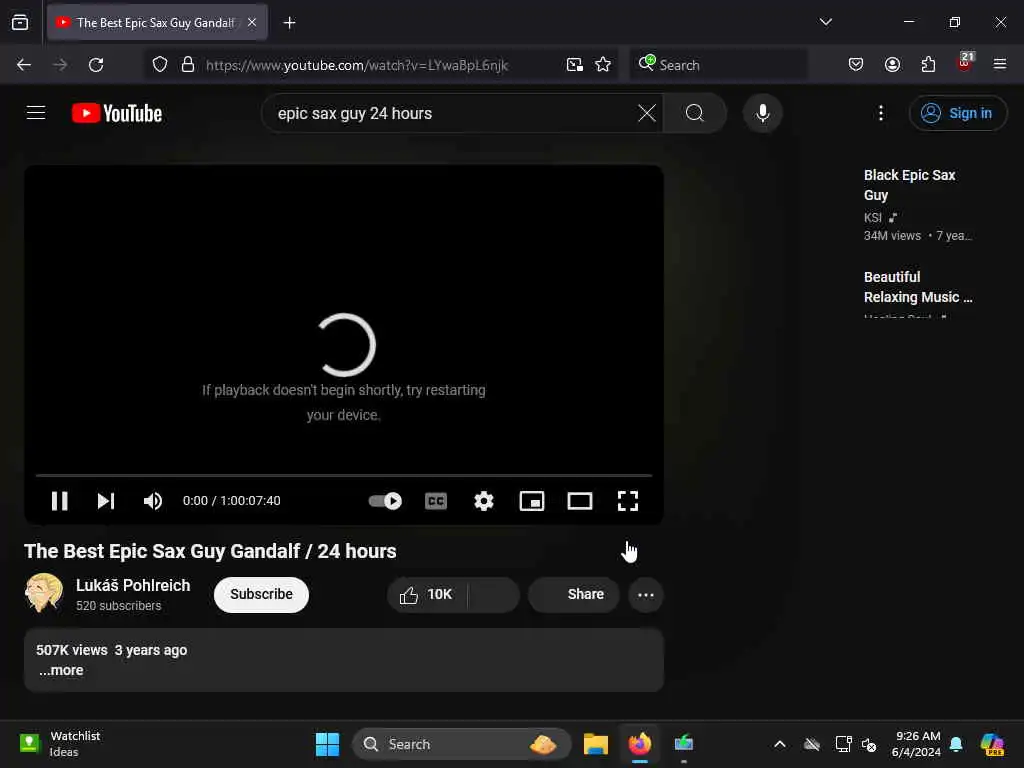Viewport: 1024px width, 768px height.
Task: Clear the YouTube search query
Action: tap(647, 113)
